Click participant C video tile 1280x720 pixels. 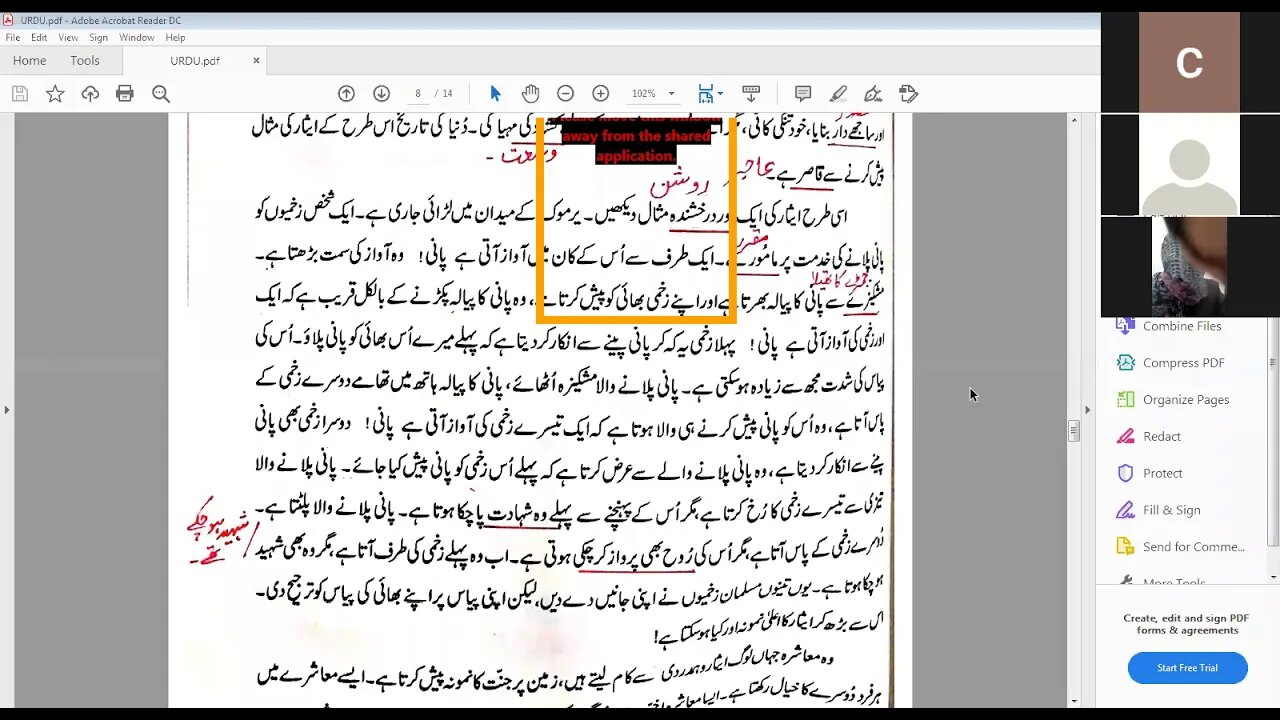(x=1189, y=62)
